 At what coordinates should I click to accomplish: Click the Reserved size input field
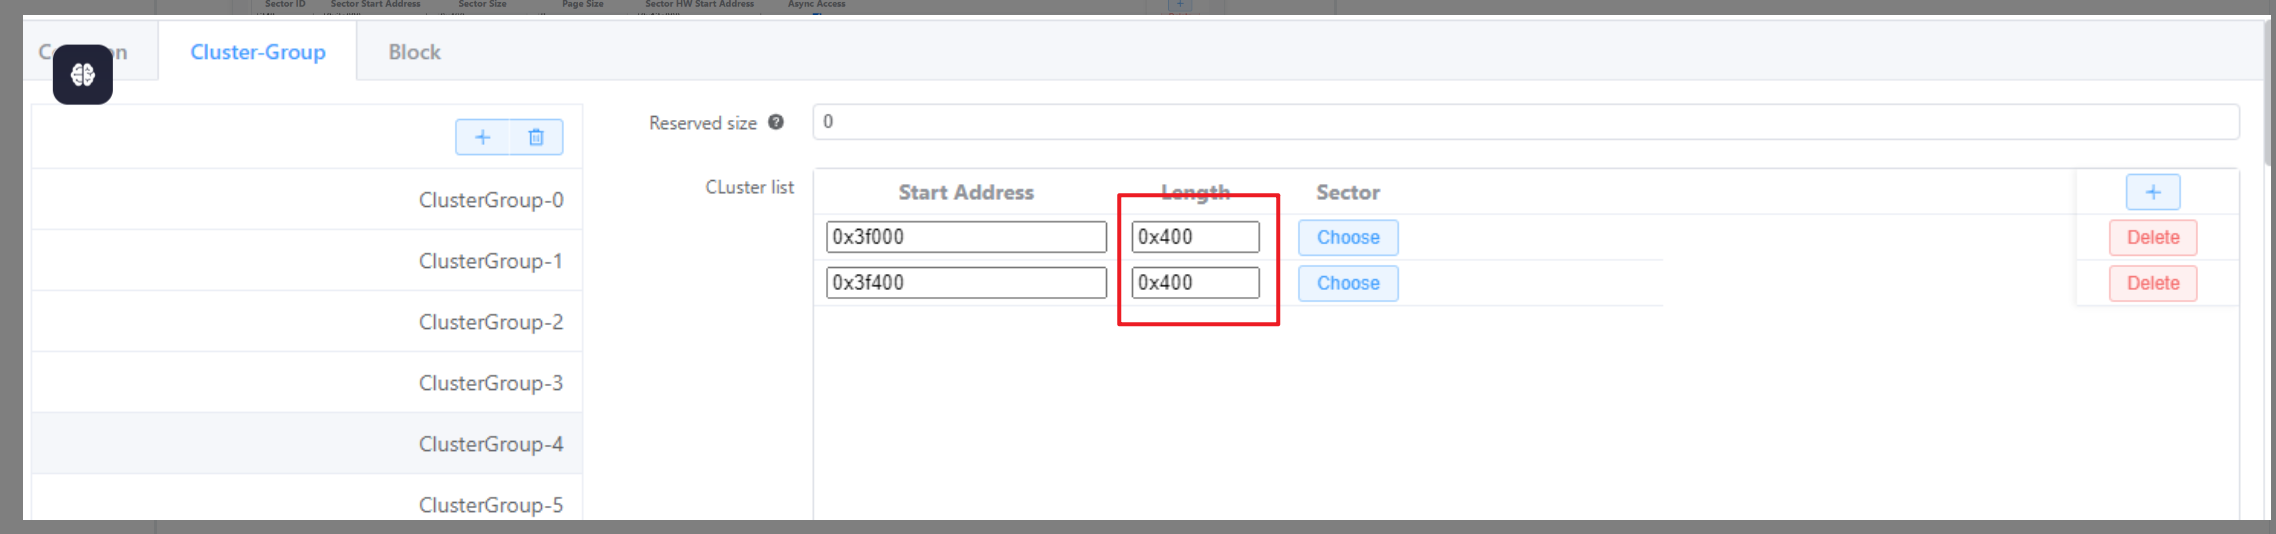[x=1525, y=122]
